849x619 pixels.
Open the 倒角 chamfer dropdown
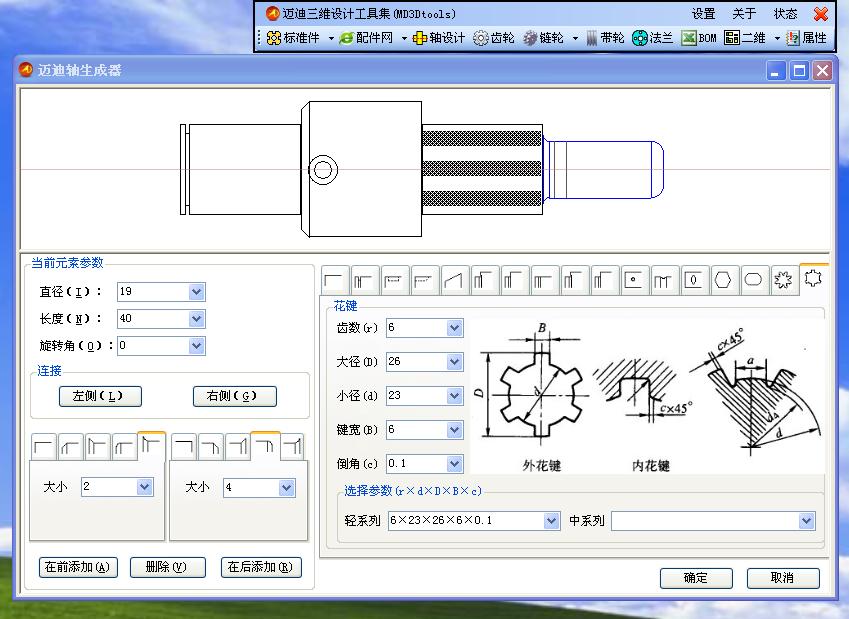click(x=454, y=464)
